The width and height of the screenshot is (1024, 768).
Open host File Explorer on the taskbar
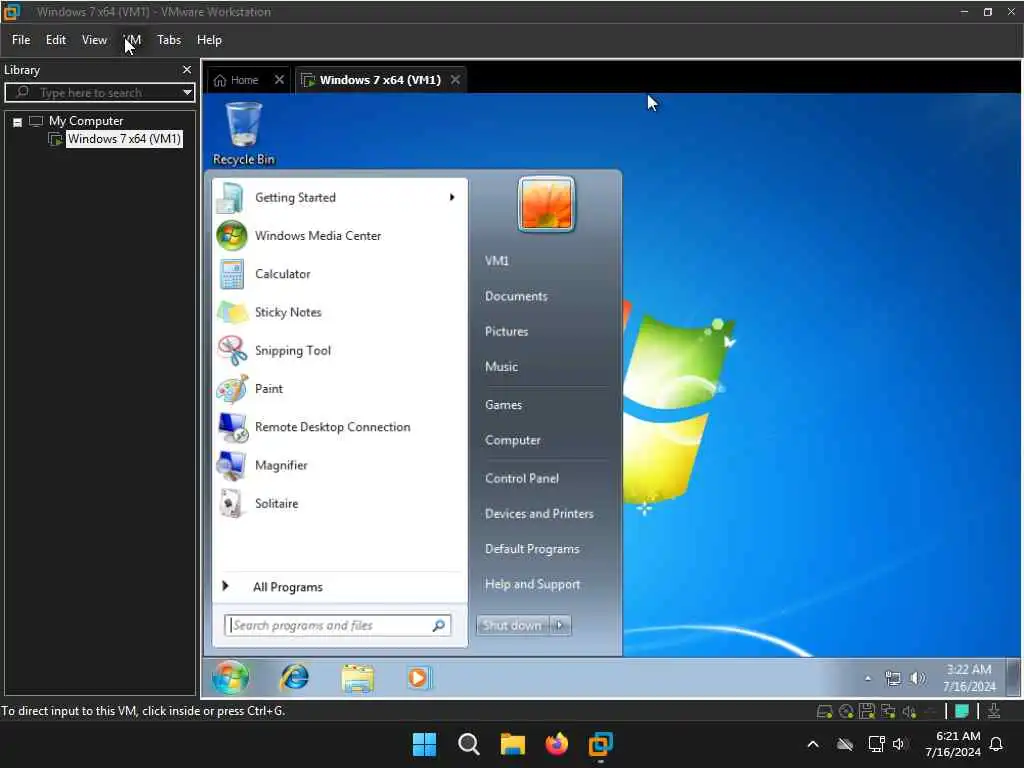tap(513, 744)
